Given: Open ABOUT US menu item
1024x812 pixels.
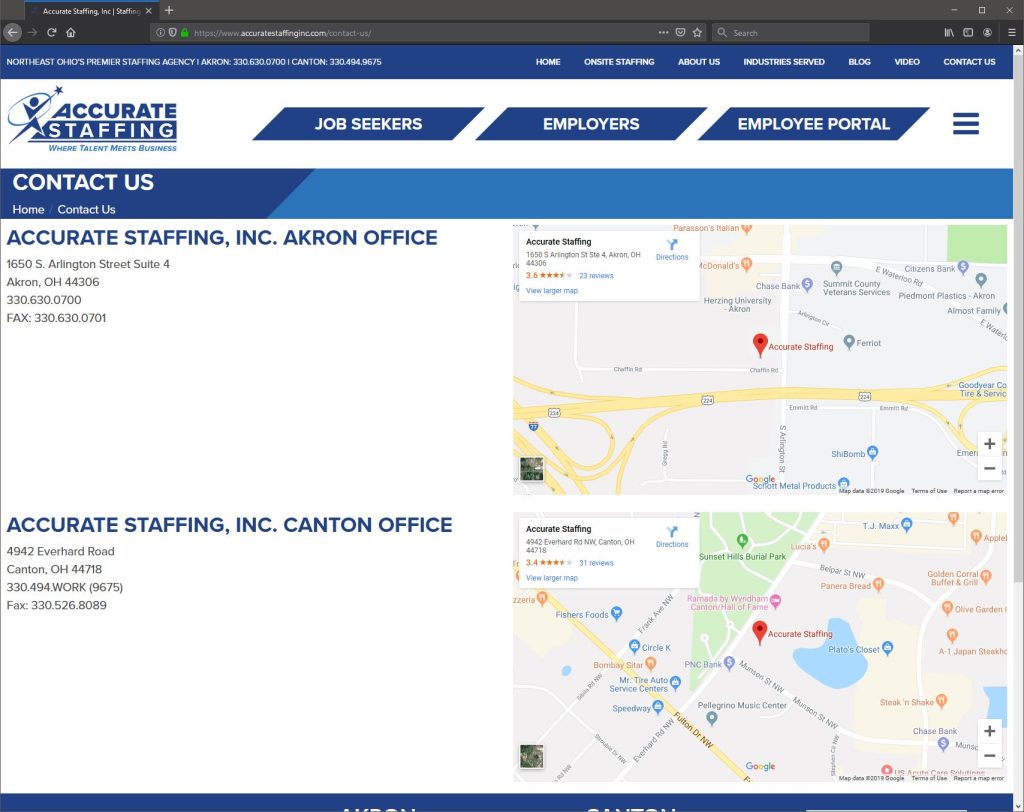Looking at the screenshot, I should 699,62.
